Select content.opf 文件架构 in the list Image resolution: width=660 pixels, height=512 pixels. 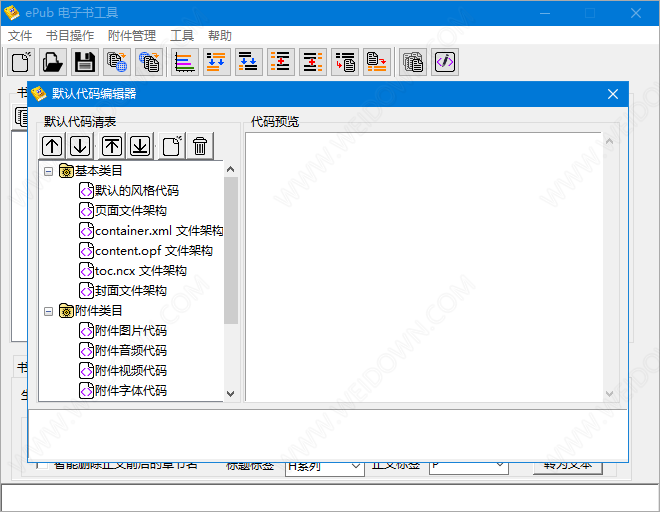[x=153, y=251]
